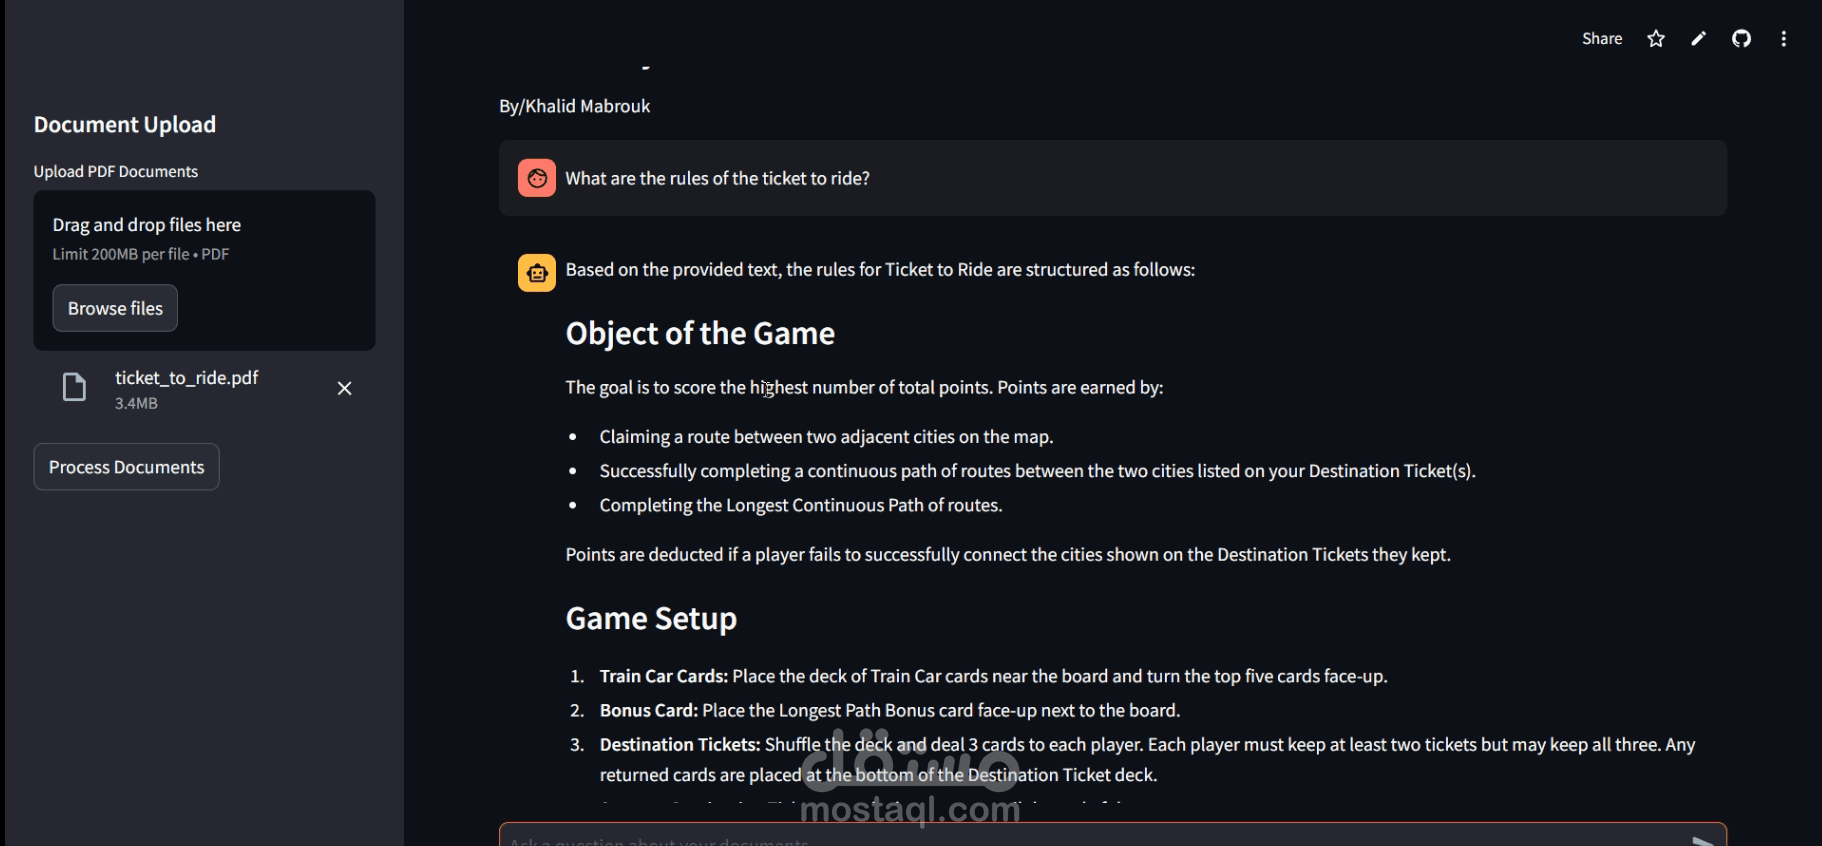
Task: Star this app with the favorite icon
Action: point(1656,39)
